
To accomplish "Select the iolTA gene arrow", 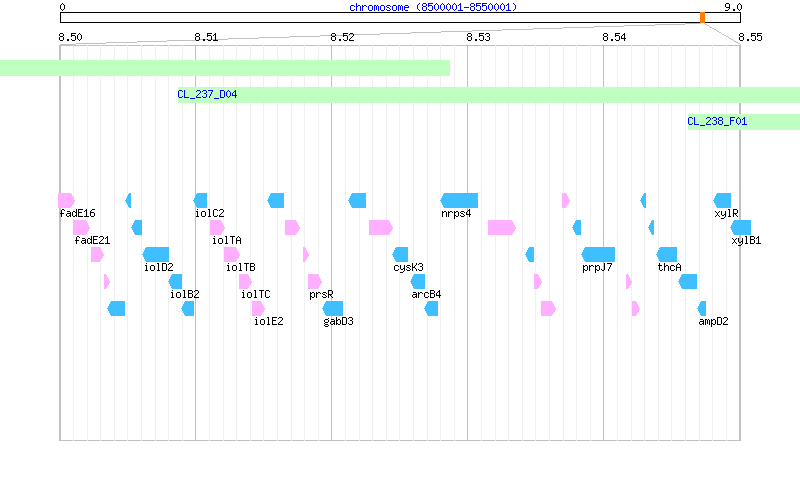I will pyautogui.click(x=217, y=228).
